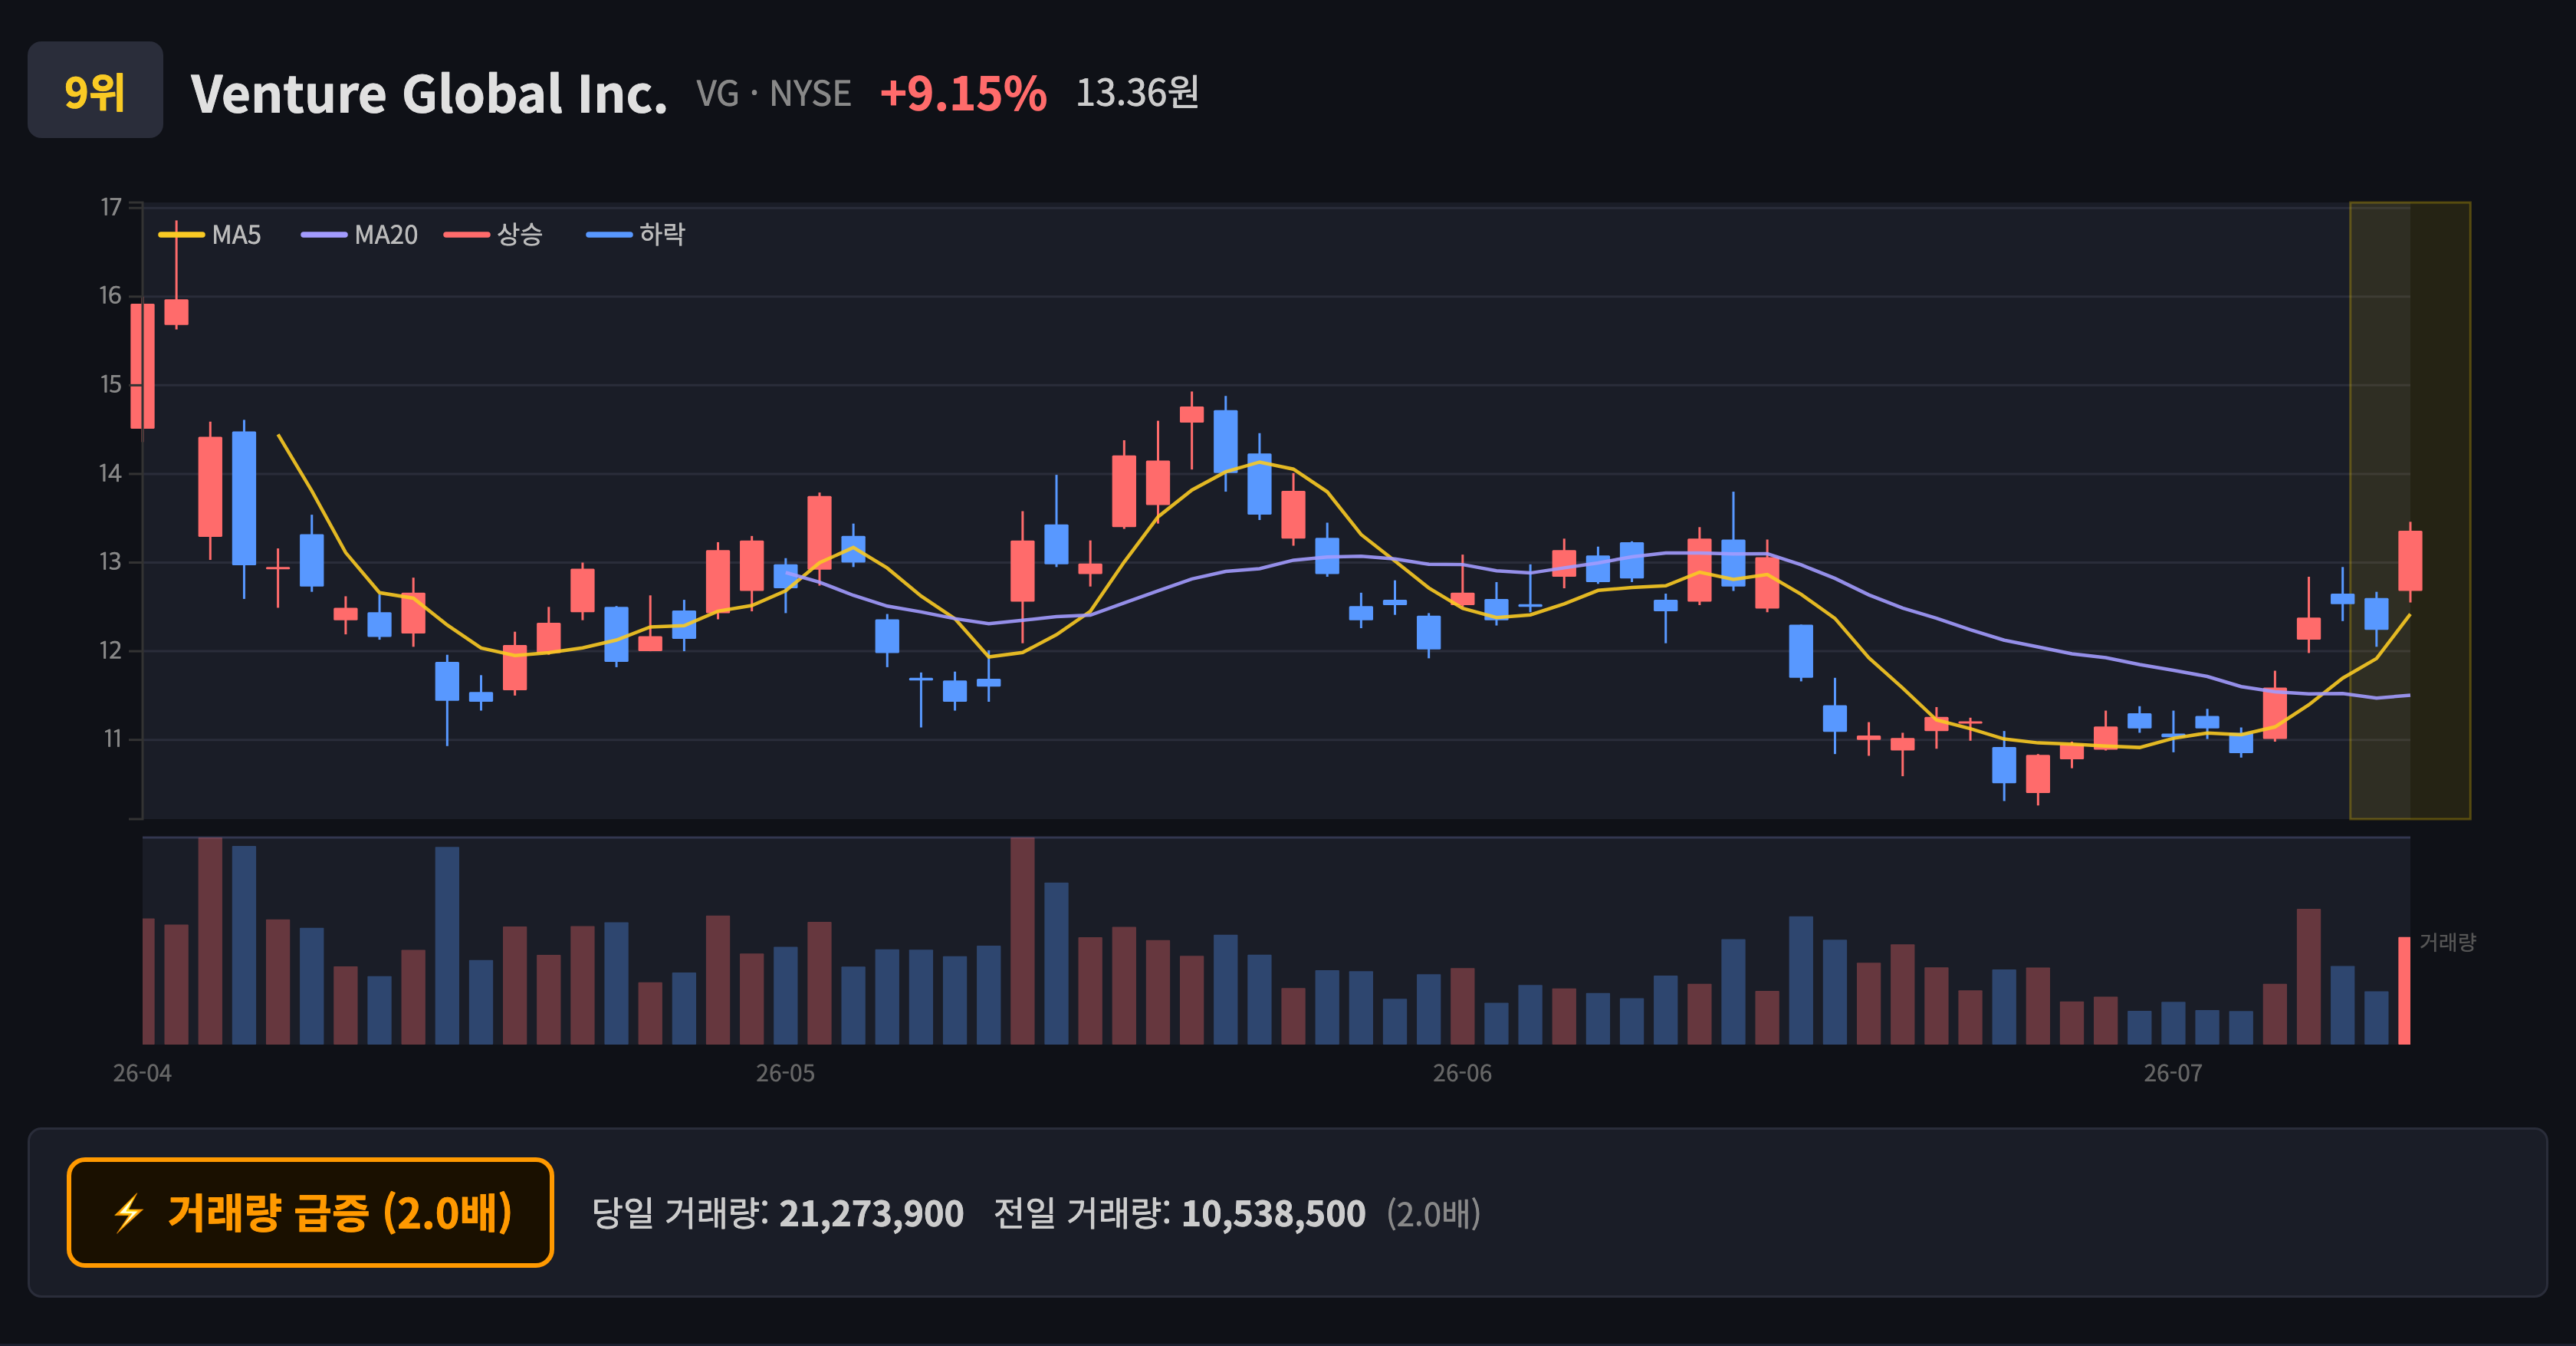Click the VG · NYSE ticker label
Image resolution: width=2576 pixels, height=1346 pixels.
tap(774, 94)
